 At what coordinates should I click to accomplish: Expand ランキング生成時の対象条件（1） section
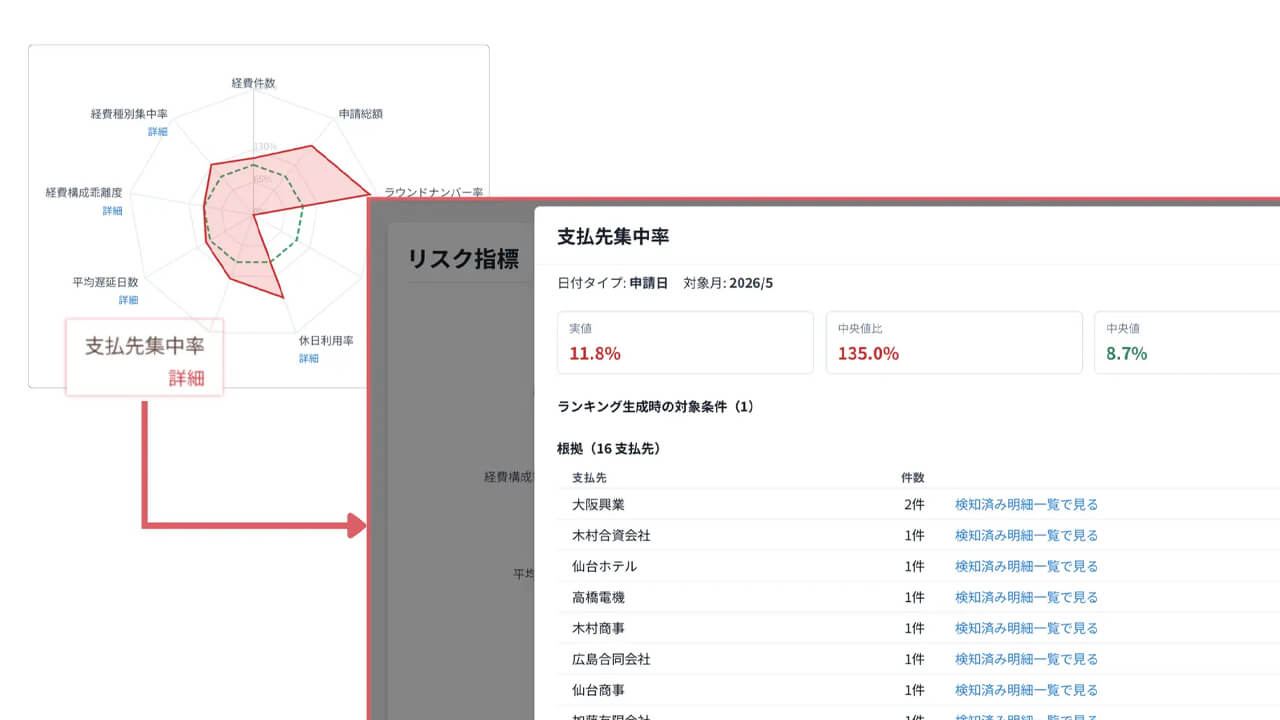pos(655,407)
